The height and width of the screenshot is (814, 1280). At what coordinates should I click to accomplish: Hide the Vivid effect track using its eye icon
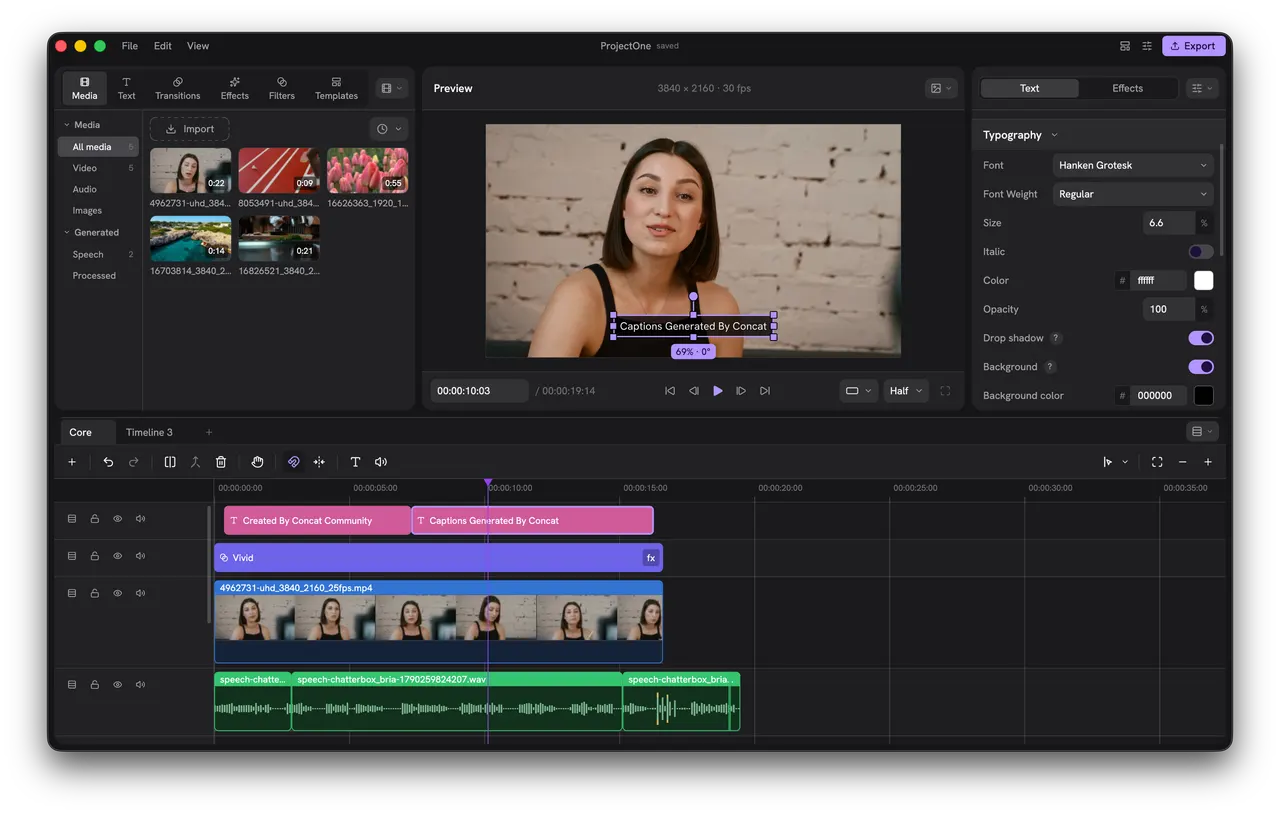coord(117,556)
